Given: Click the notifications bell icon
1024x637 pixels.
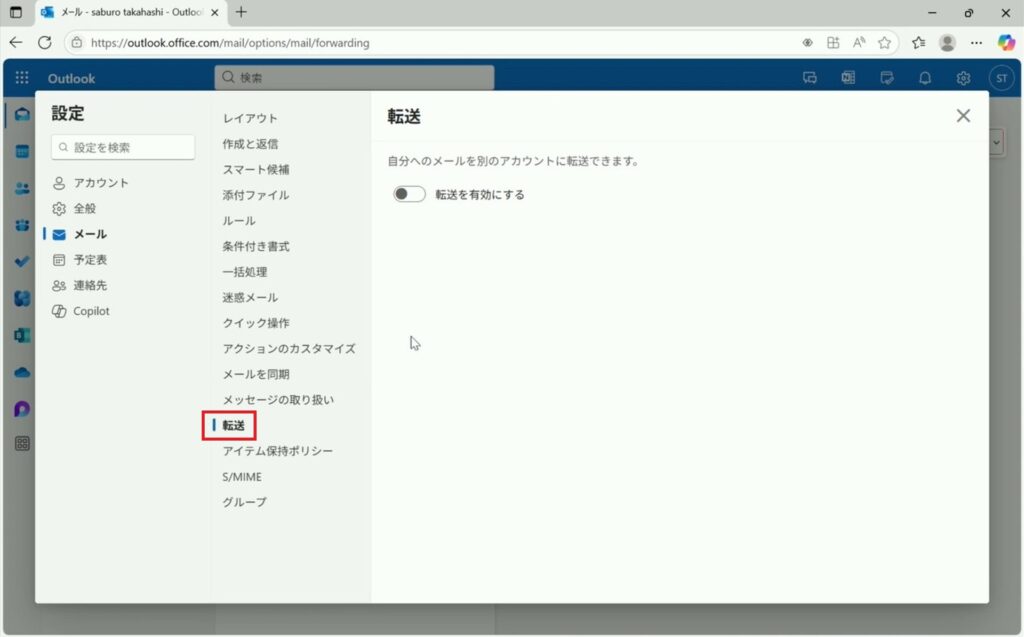Looking at the screenshot, I should click(925, 78).
